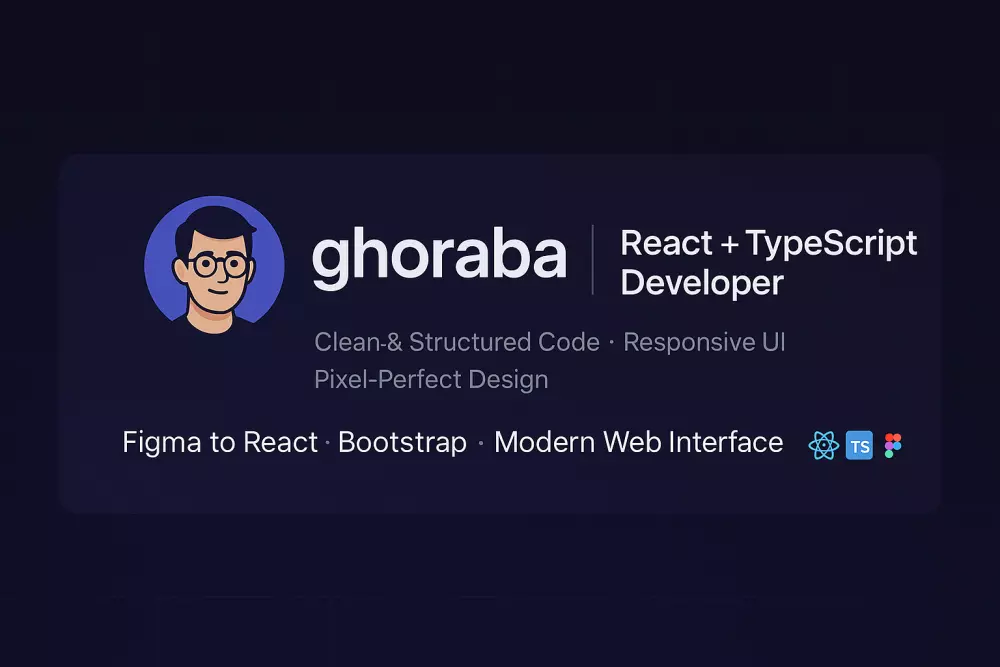This screenshot has width=1000, height=667.
Task: Click the TypeScript TS badge icon
Action: tap(858, 444)
